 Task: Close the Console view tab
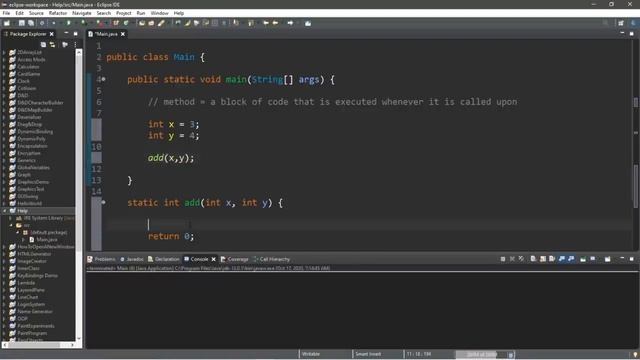coord(213,259)
